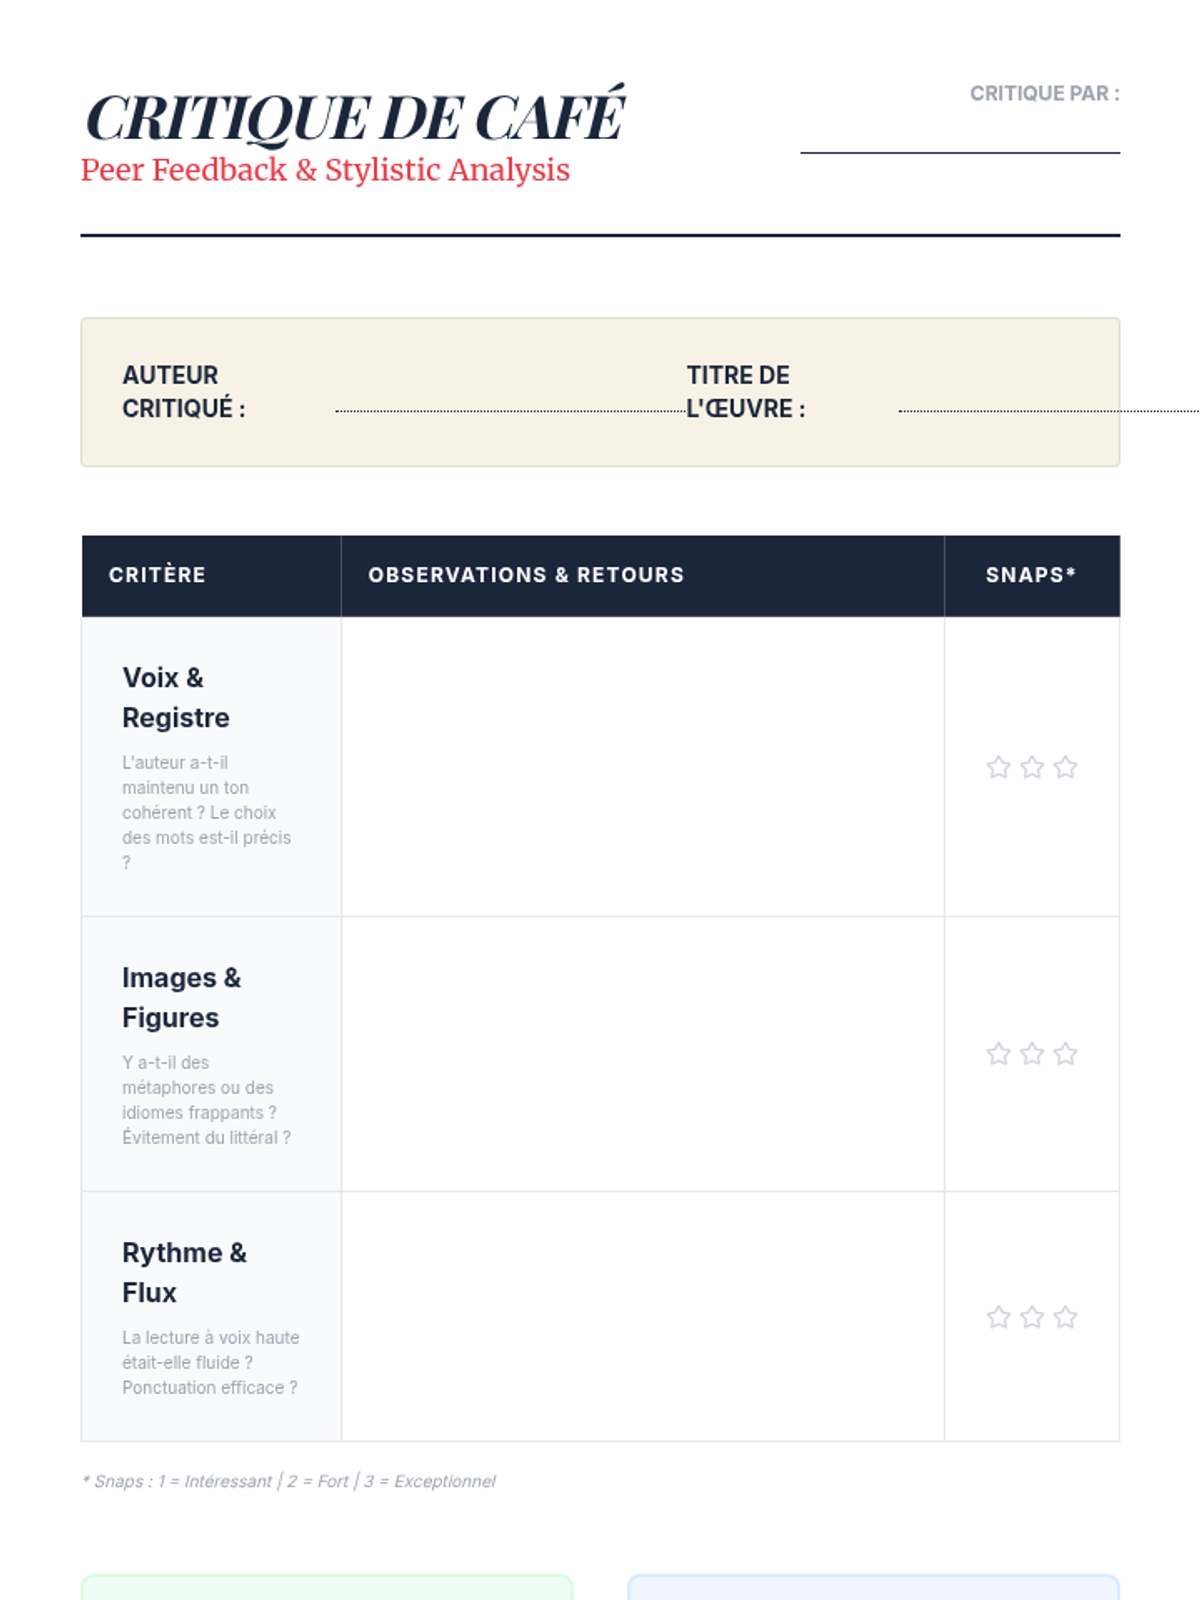This screenshot has width=1200, height=1600.
Task: Click first star in Rythme & Flux row
Action: coord(998,1317)
